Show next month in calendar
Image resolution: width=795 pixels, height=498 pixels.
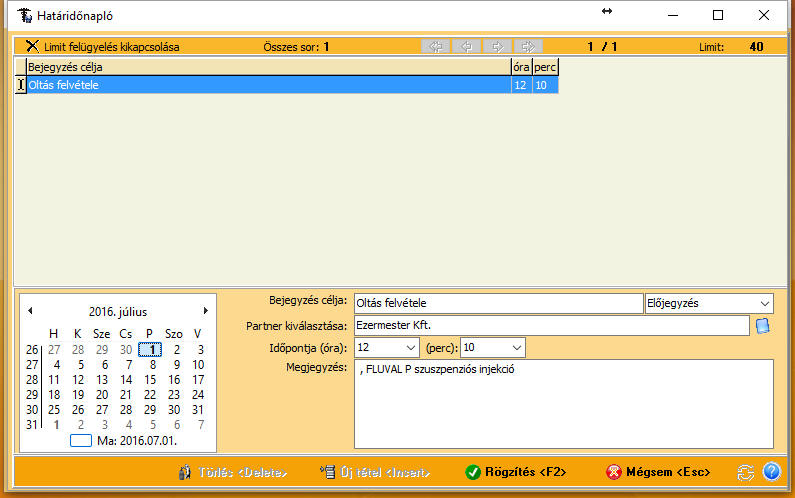coord(205,311)
